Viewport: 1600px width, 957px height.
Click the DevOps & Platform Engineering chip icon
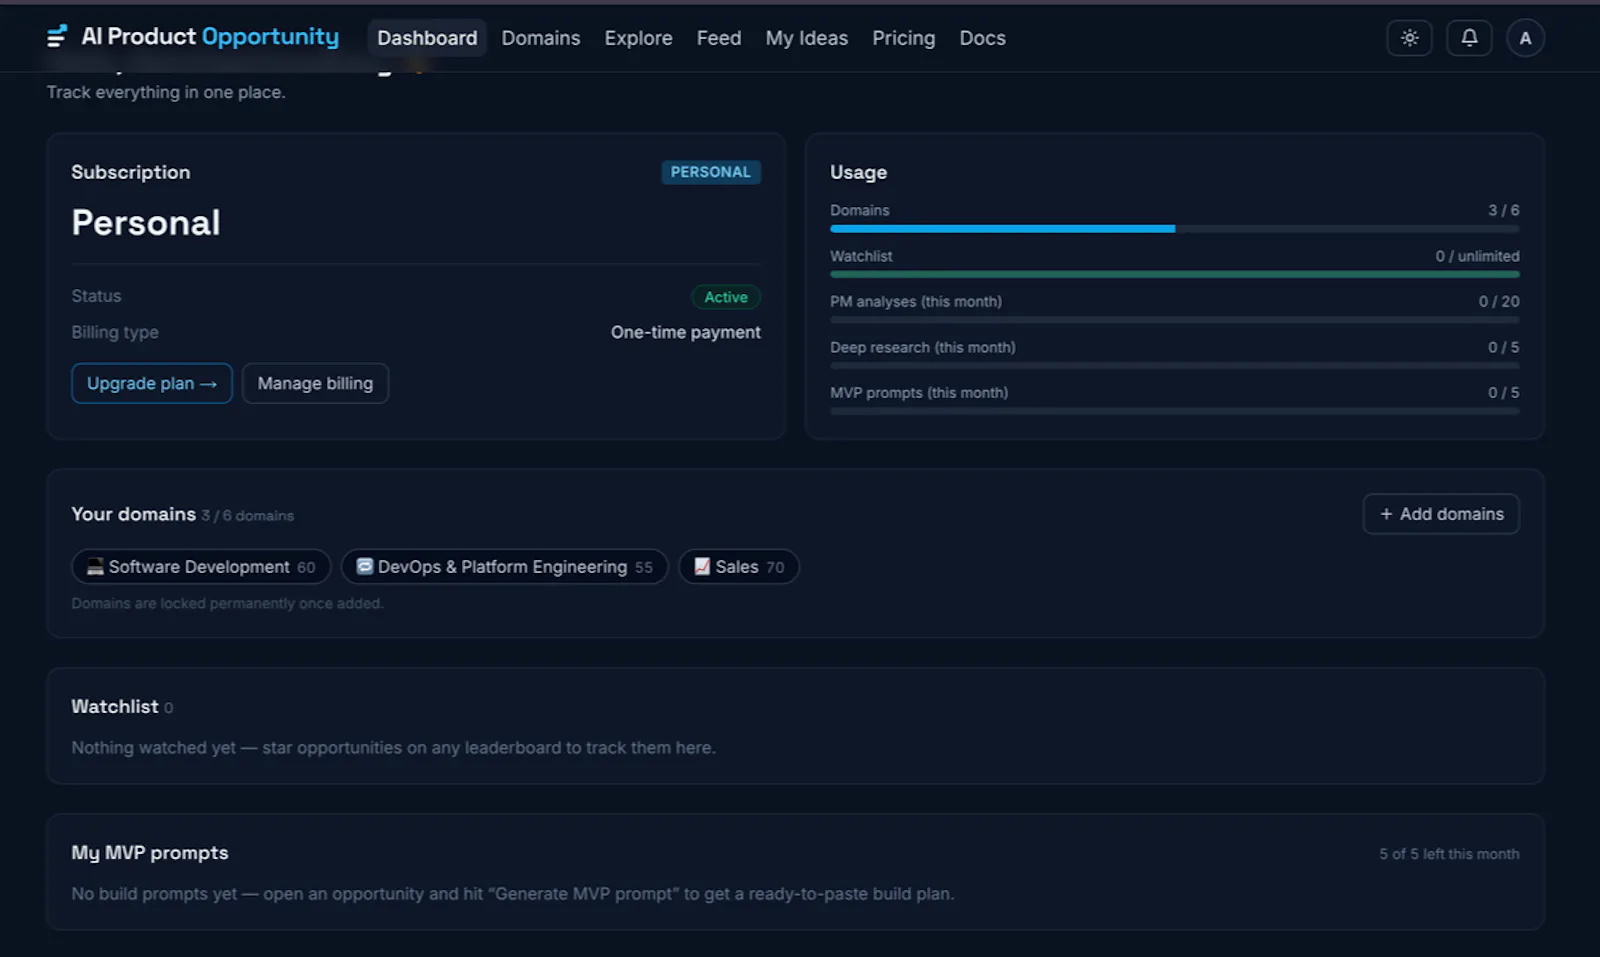click(365, 567)
